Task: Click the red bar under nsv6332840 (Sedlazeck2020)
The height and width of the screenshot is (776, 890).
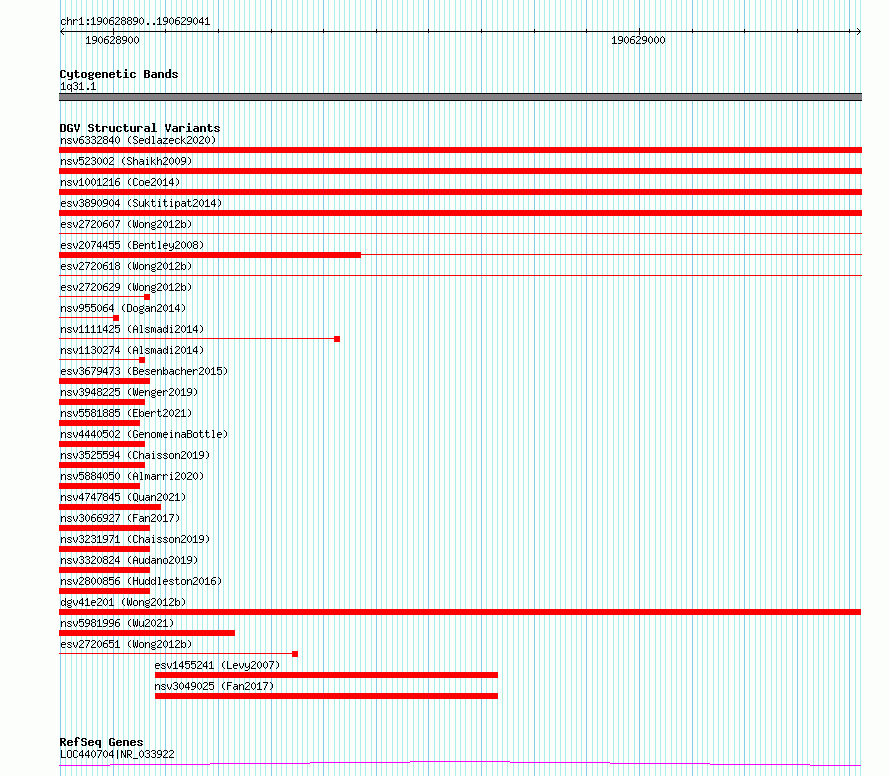Action: coord(460,150)
